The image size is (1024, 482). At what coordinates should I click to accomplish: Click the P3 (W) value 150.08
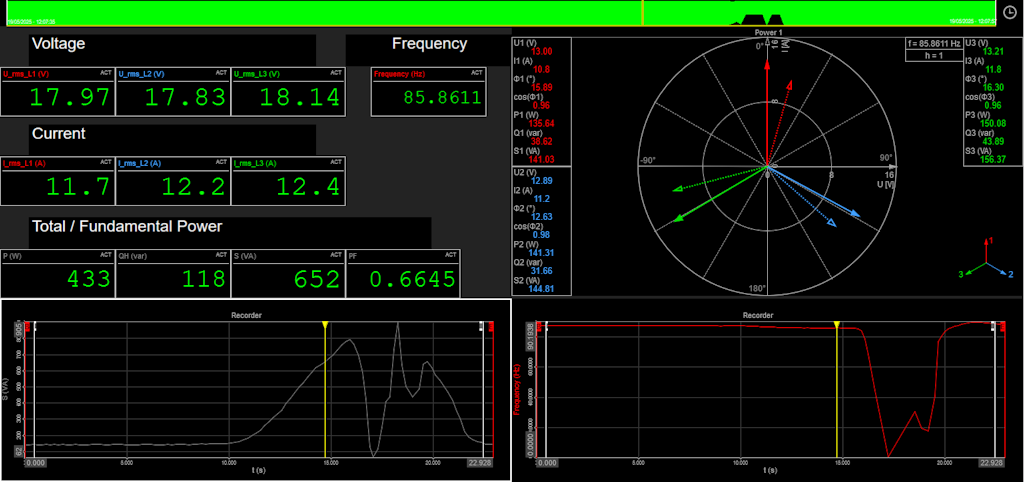coord(994,123)
